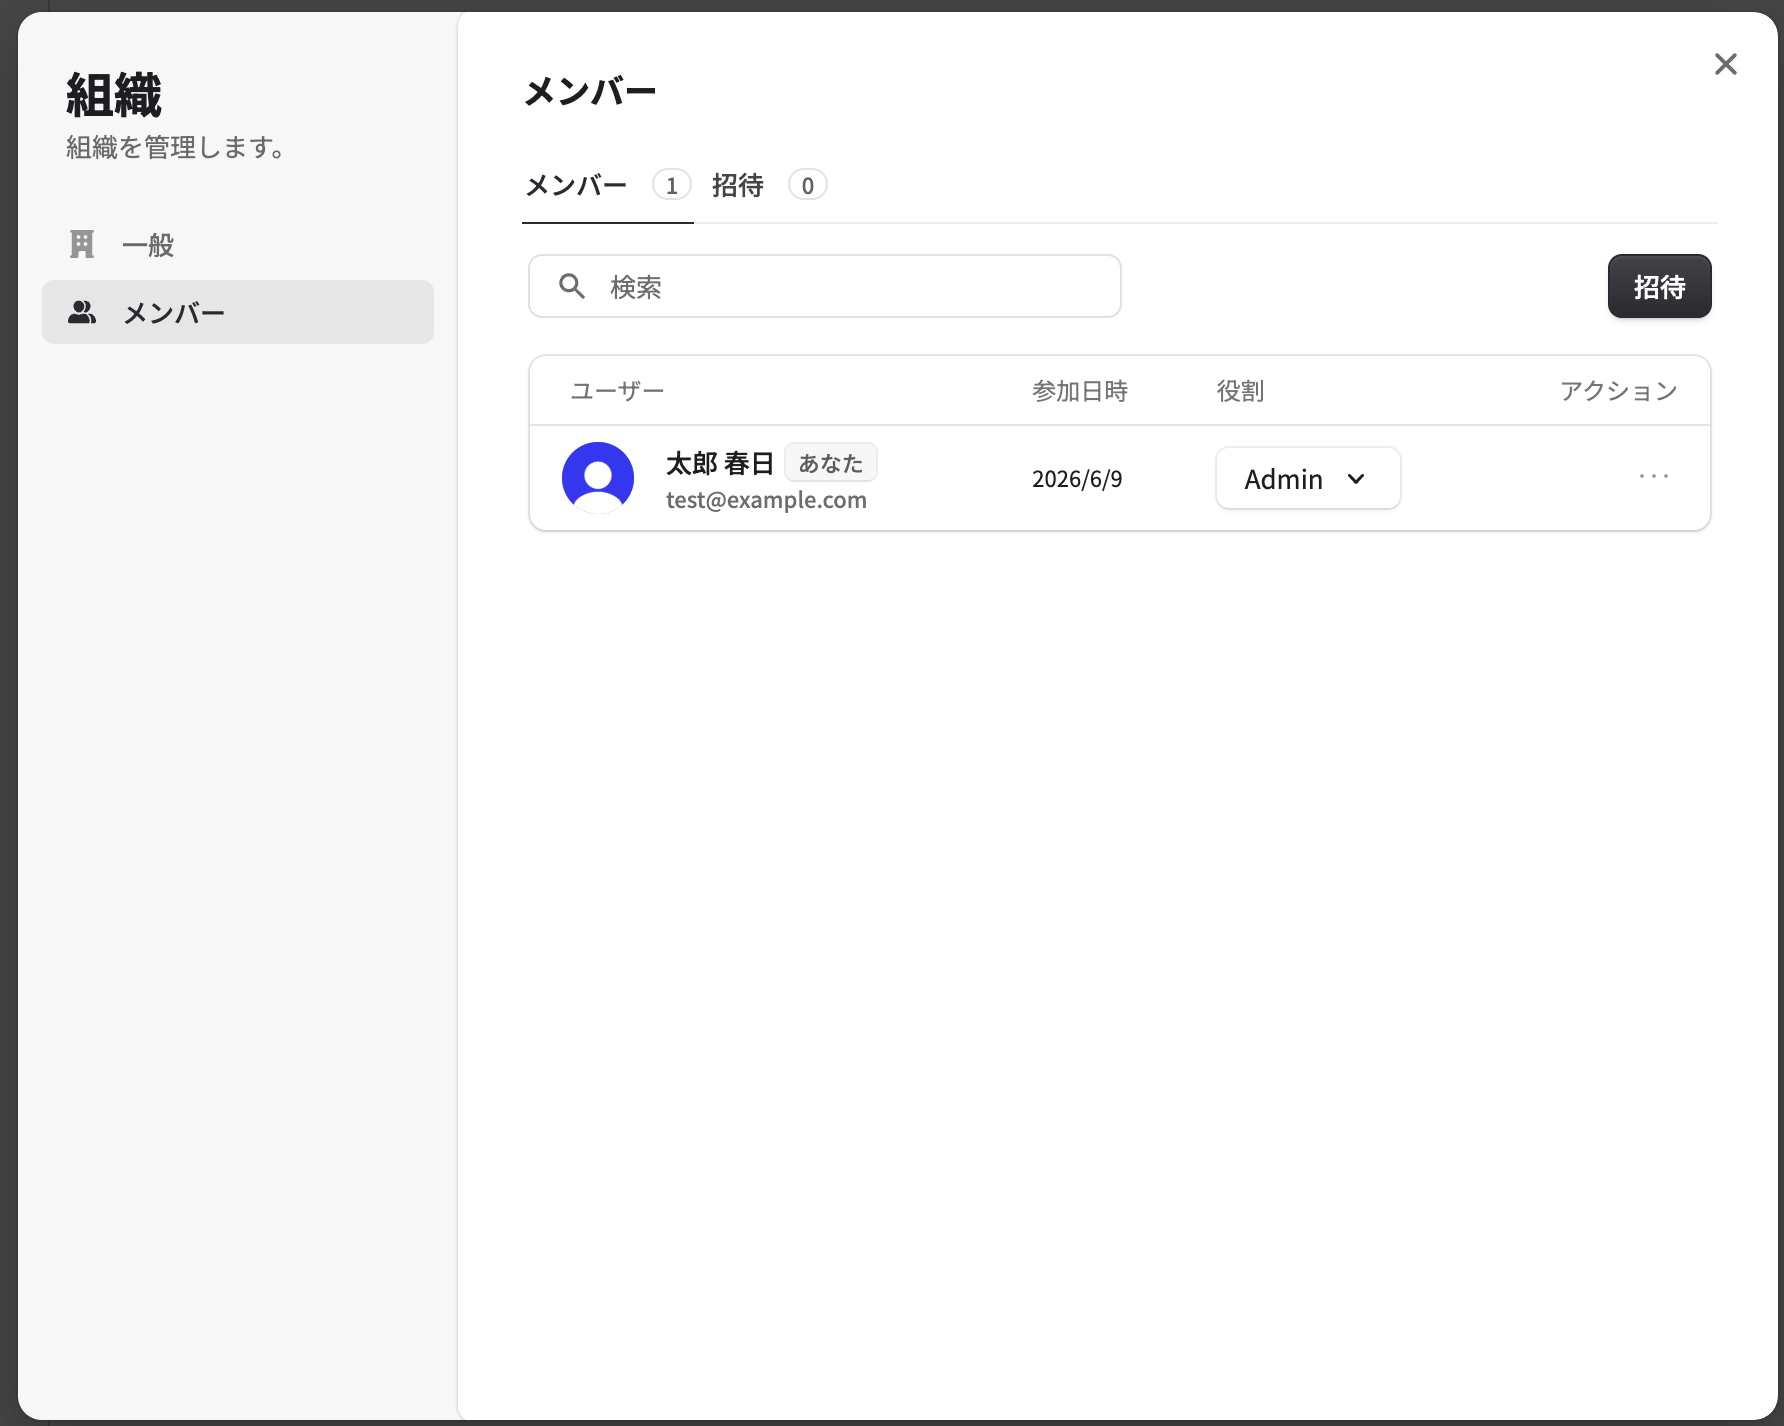This screenshot has width=1784, height=1426.
Task: Click the member count badge 1
Action: [672, 185]
